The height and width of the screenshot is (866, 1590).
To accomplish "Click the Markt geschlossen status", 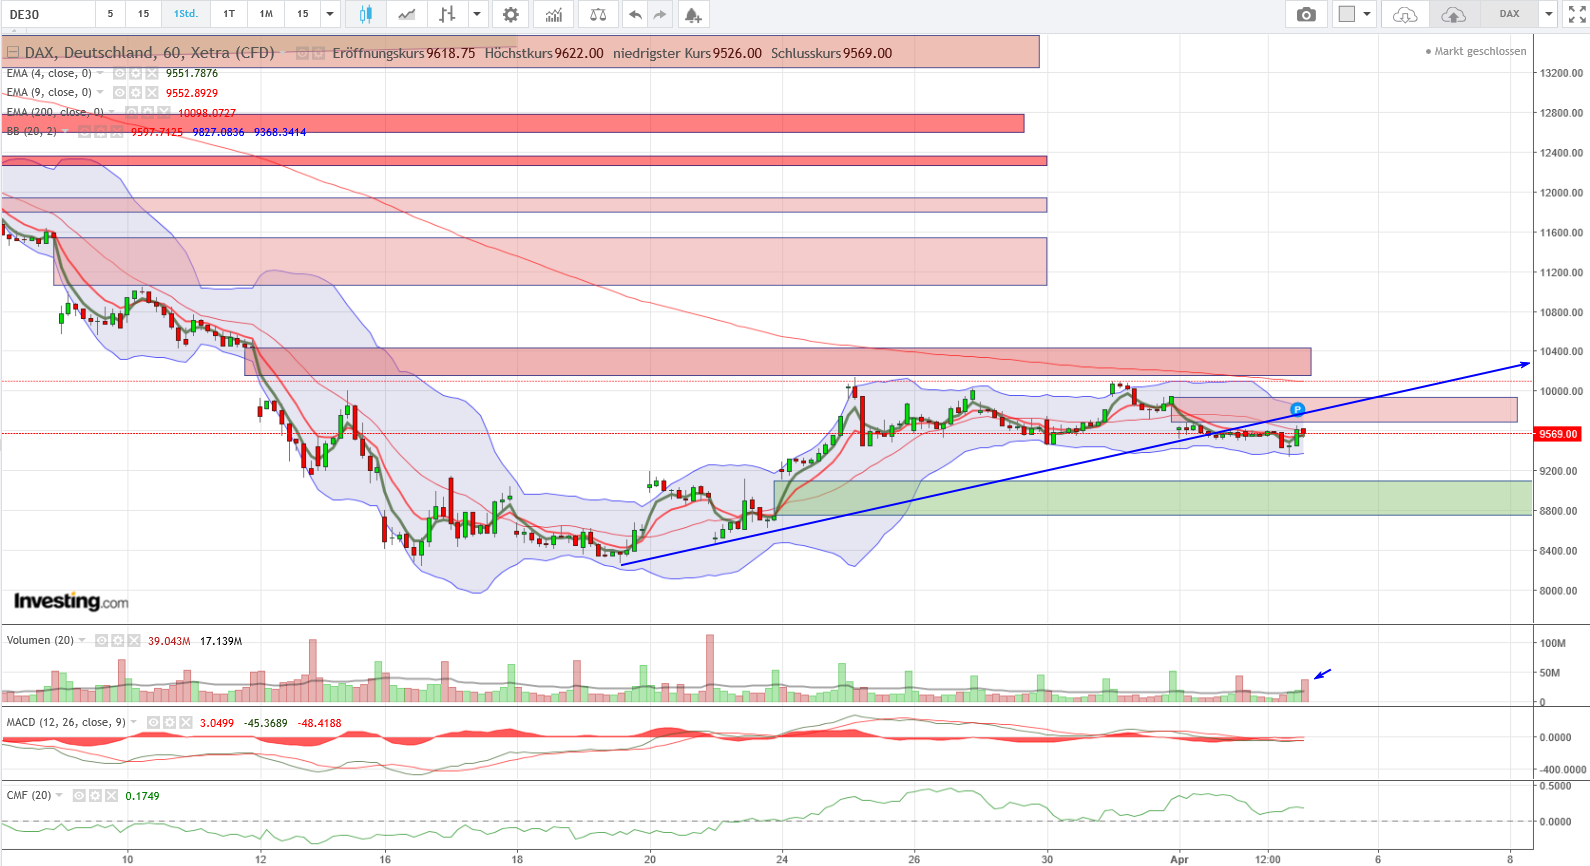I will click(x=1477, y=51).
